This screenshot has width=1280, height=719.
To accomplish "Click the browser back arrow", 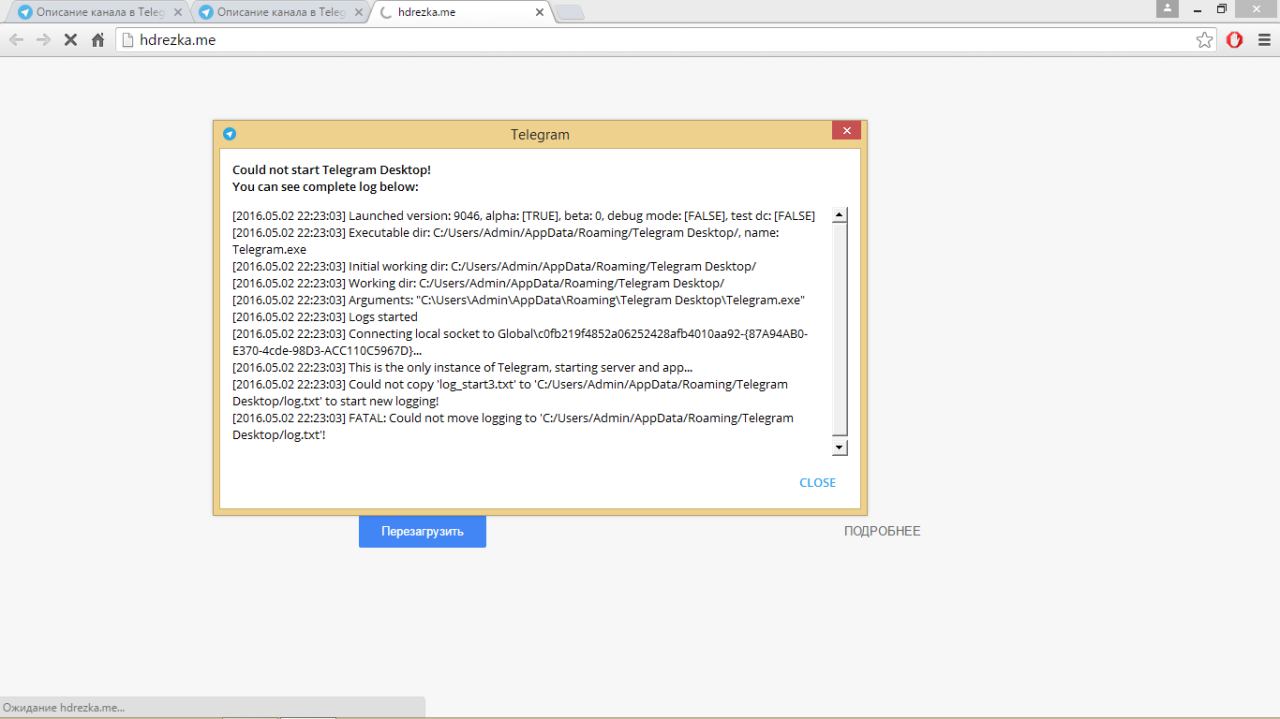I will point(16,40).
